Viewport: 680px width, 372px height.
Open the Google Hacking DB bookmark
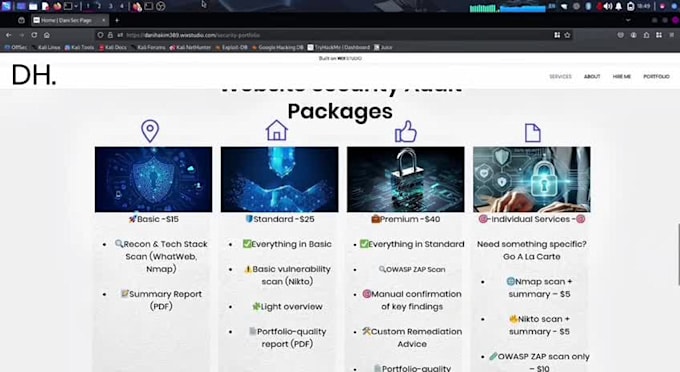[278, 47]
